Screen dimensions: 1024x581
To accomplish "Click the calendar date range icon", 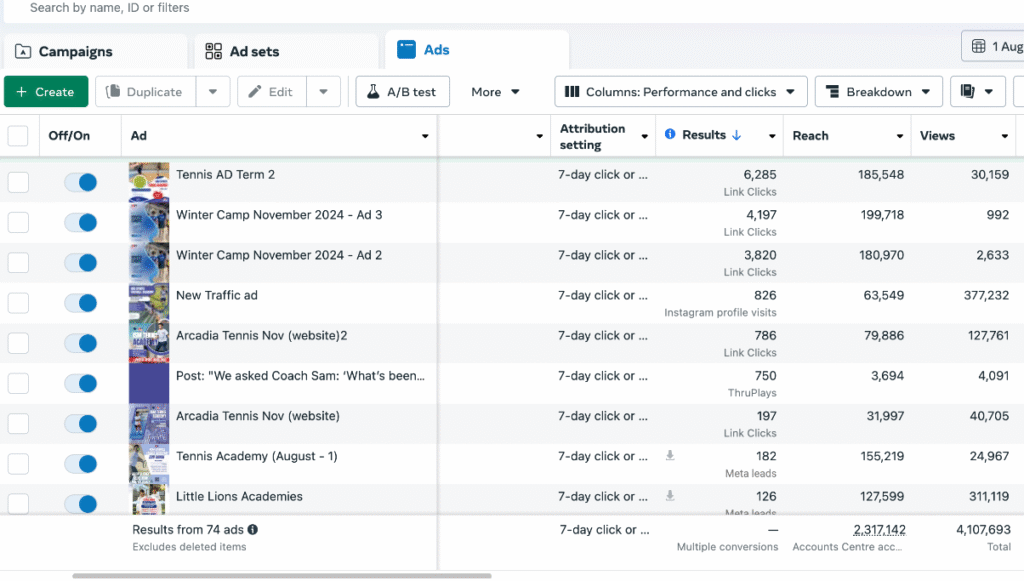I will 978,47.
